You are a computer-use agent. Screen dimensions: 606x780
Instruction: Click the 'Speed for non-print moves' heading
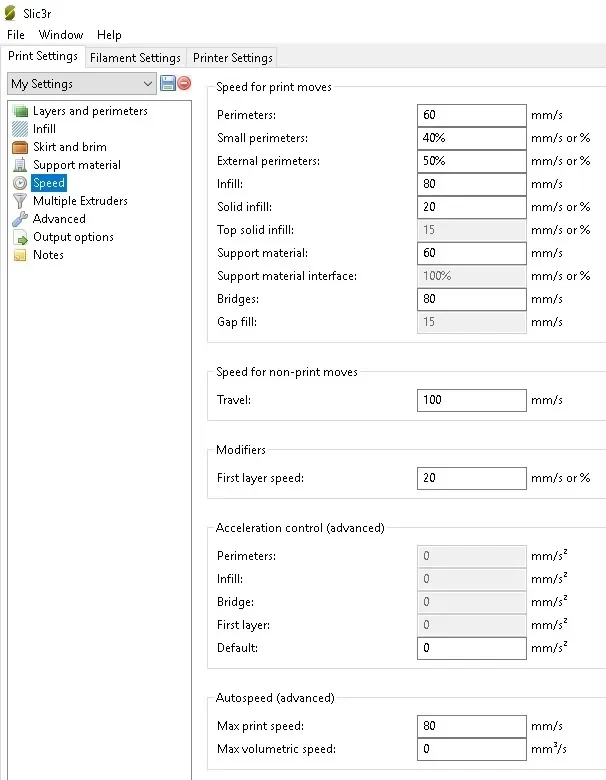coord(287,372)
